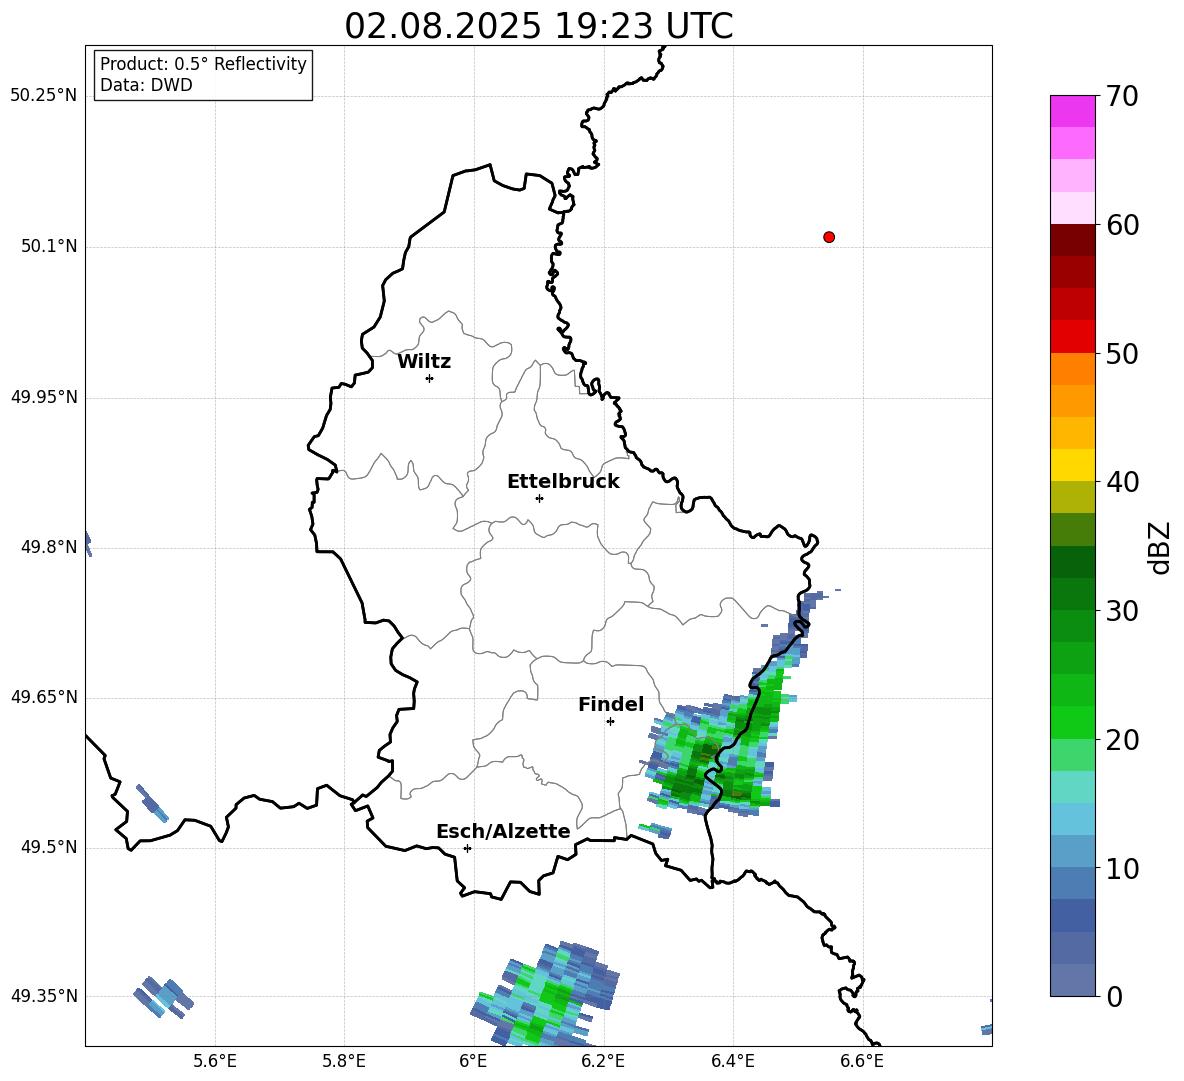The image size is (1184, 1081).
Task: Click the 50.25°N latitude label
Action: coord(44,96)
